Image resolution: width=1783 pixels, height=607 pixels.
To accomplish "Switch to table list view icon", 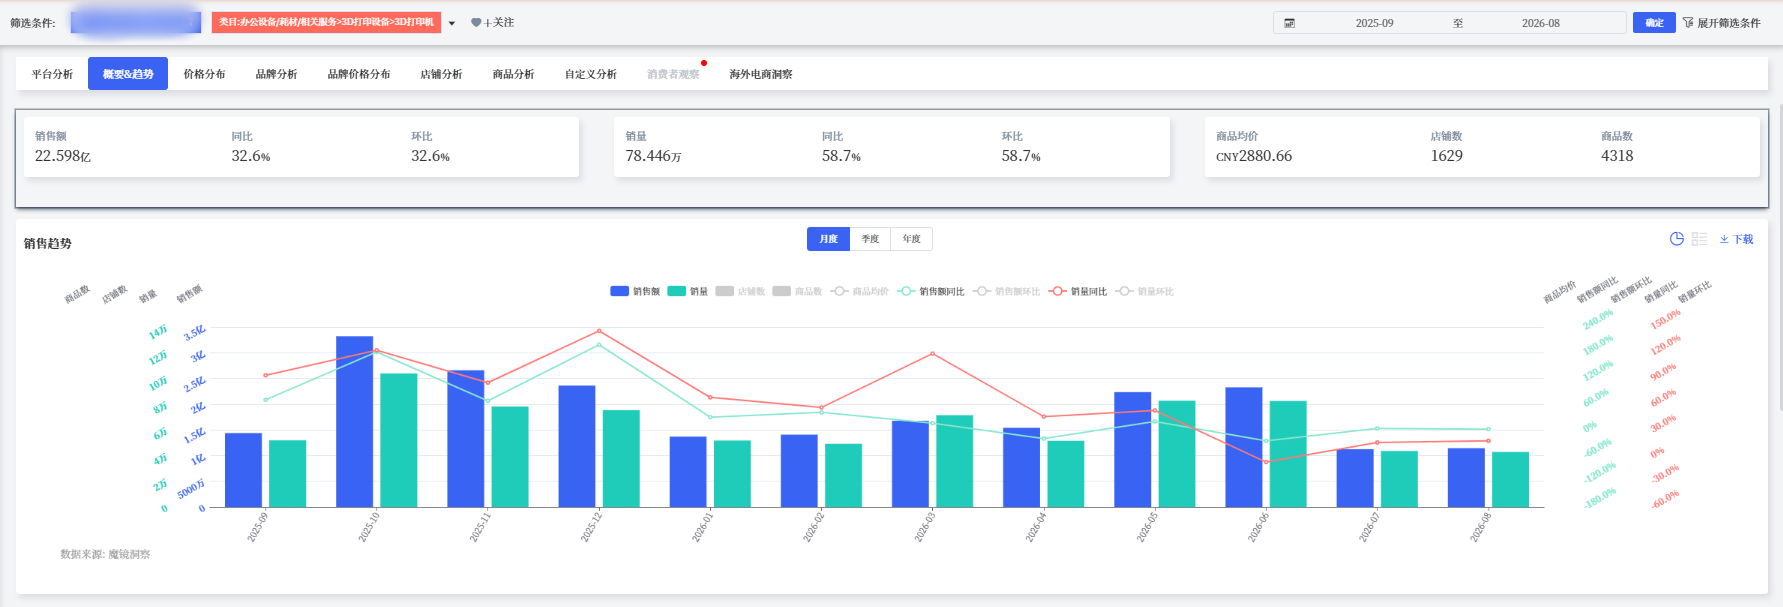I will click(x=1699, y=239).
